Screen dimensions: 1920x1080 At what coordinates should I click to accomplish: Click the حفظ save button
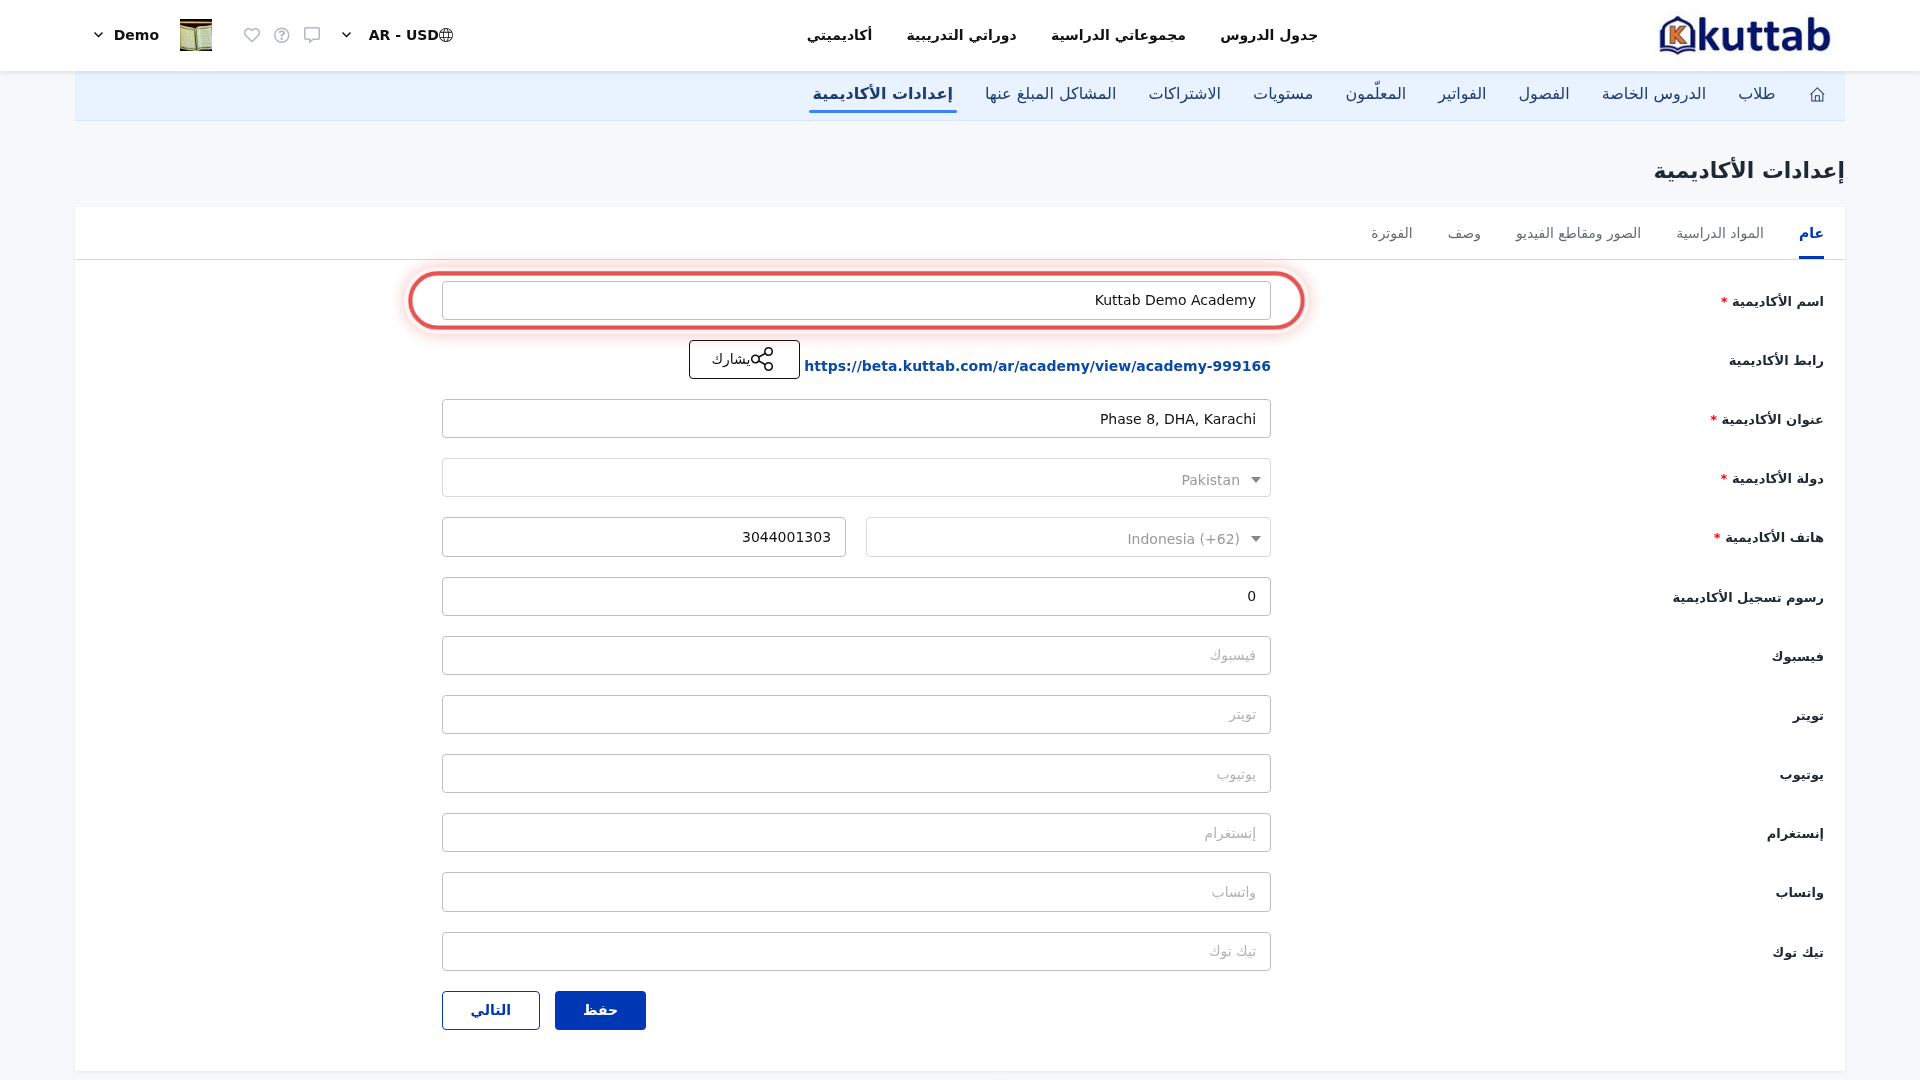pyautogui.click(x=600, y=1010)
